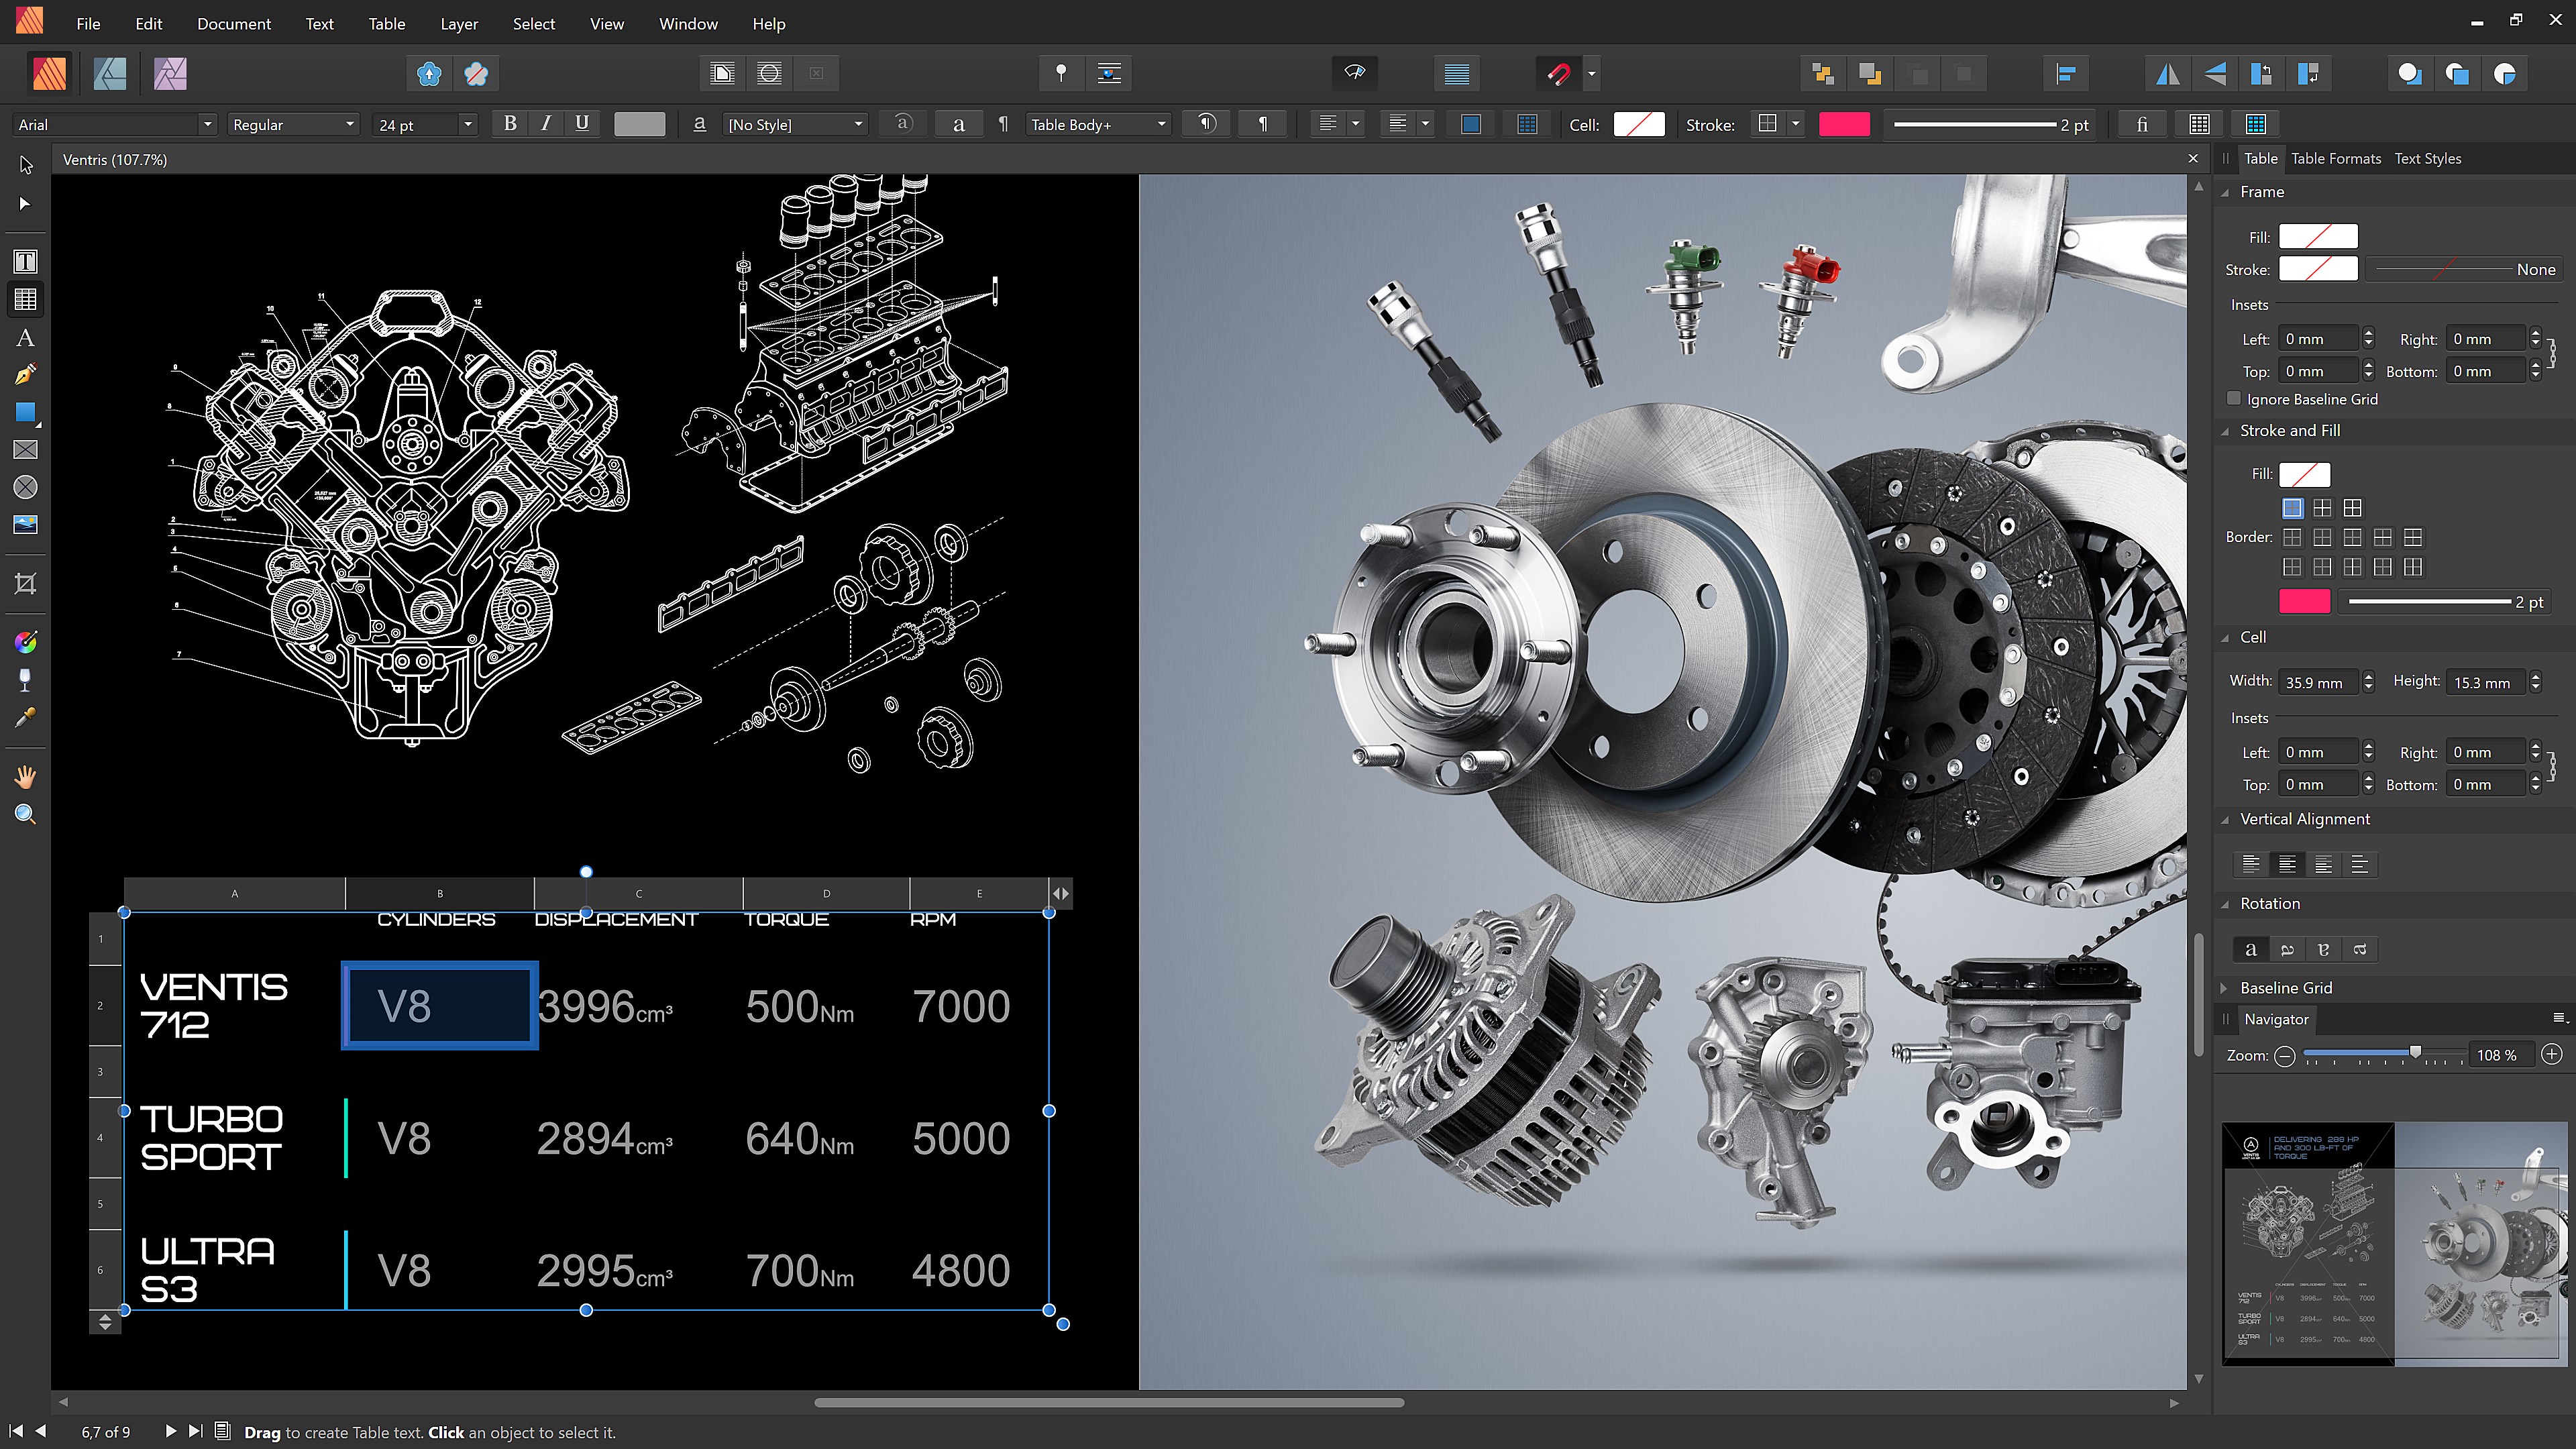Toggle underline formatting button
The width and height of the screenshot is (2576, 1449).
[x=582, y=124]
